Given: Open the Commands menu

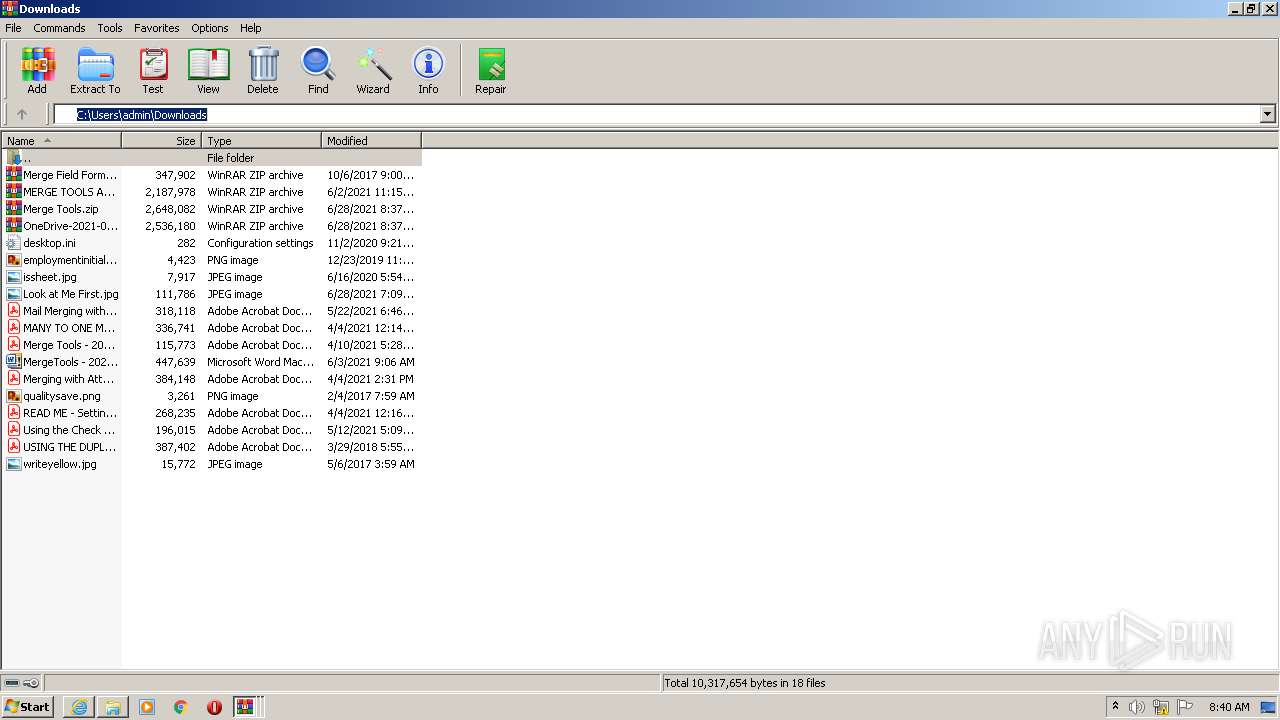Looking at the screenshot, I should 59,28.
